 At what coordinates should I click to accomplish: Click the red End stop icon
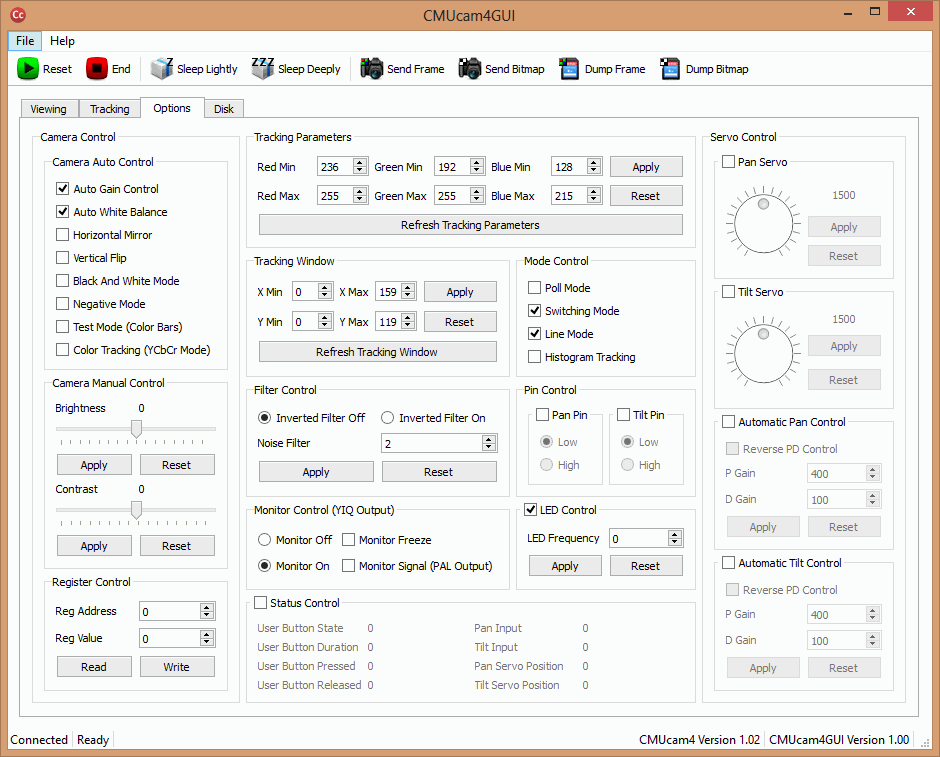tap(97, 69)
